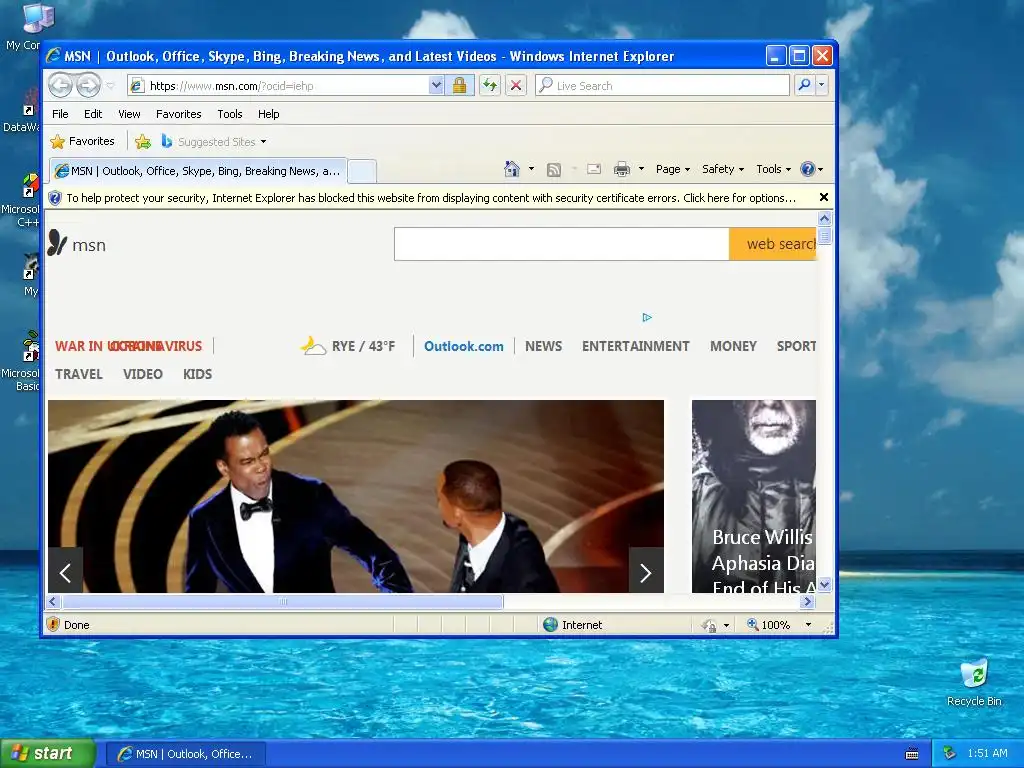Screen dimensions: 1024x768
Task: Go to Home page icon
Action: point(512,169)
